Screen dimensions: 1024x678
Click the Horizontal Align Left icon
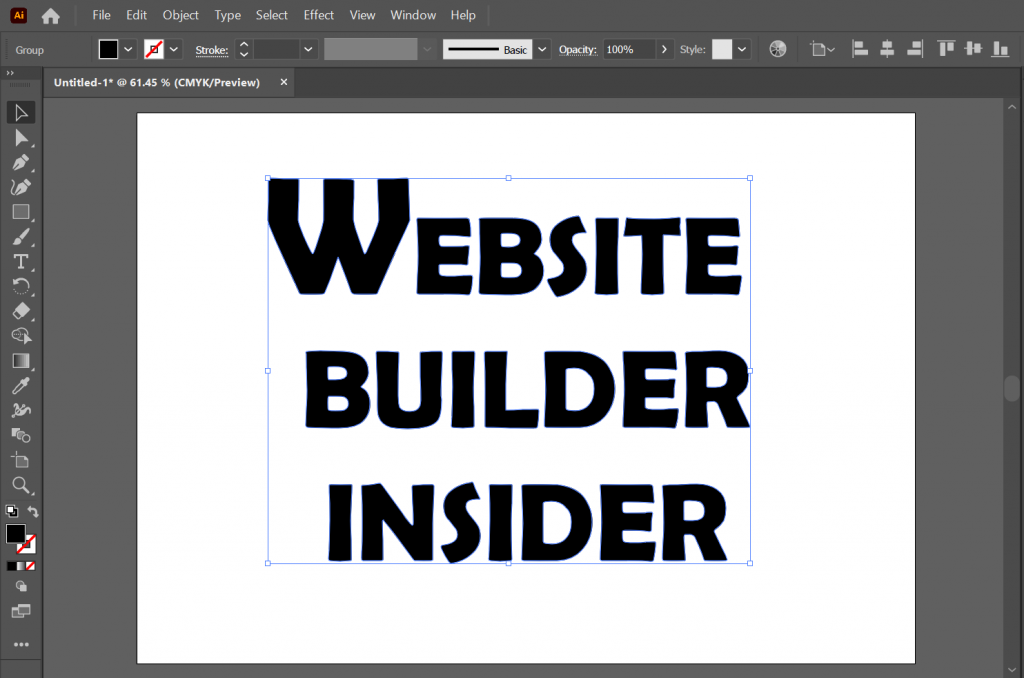coord(859,48)
